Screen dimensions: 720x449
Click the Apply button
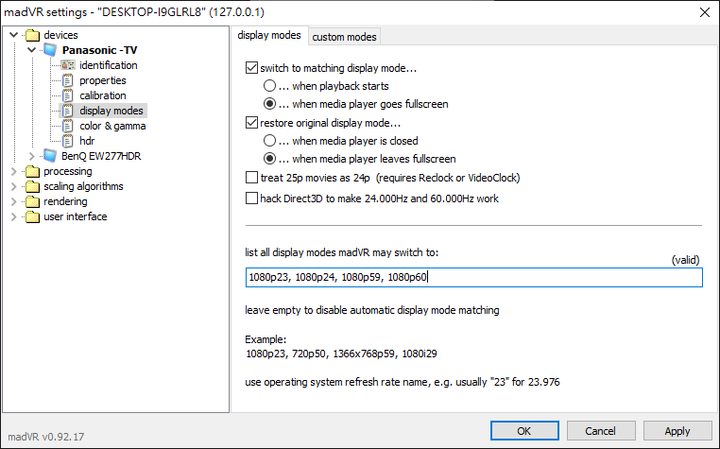pos(677,431)
